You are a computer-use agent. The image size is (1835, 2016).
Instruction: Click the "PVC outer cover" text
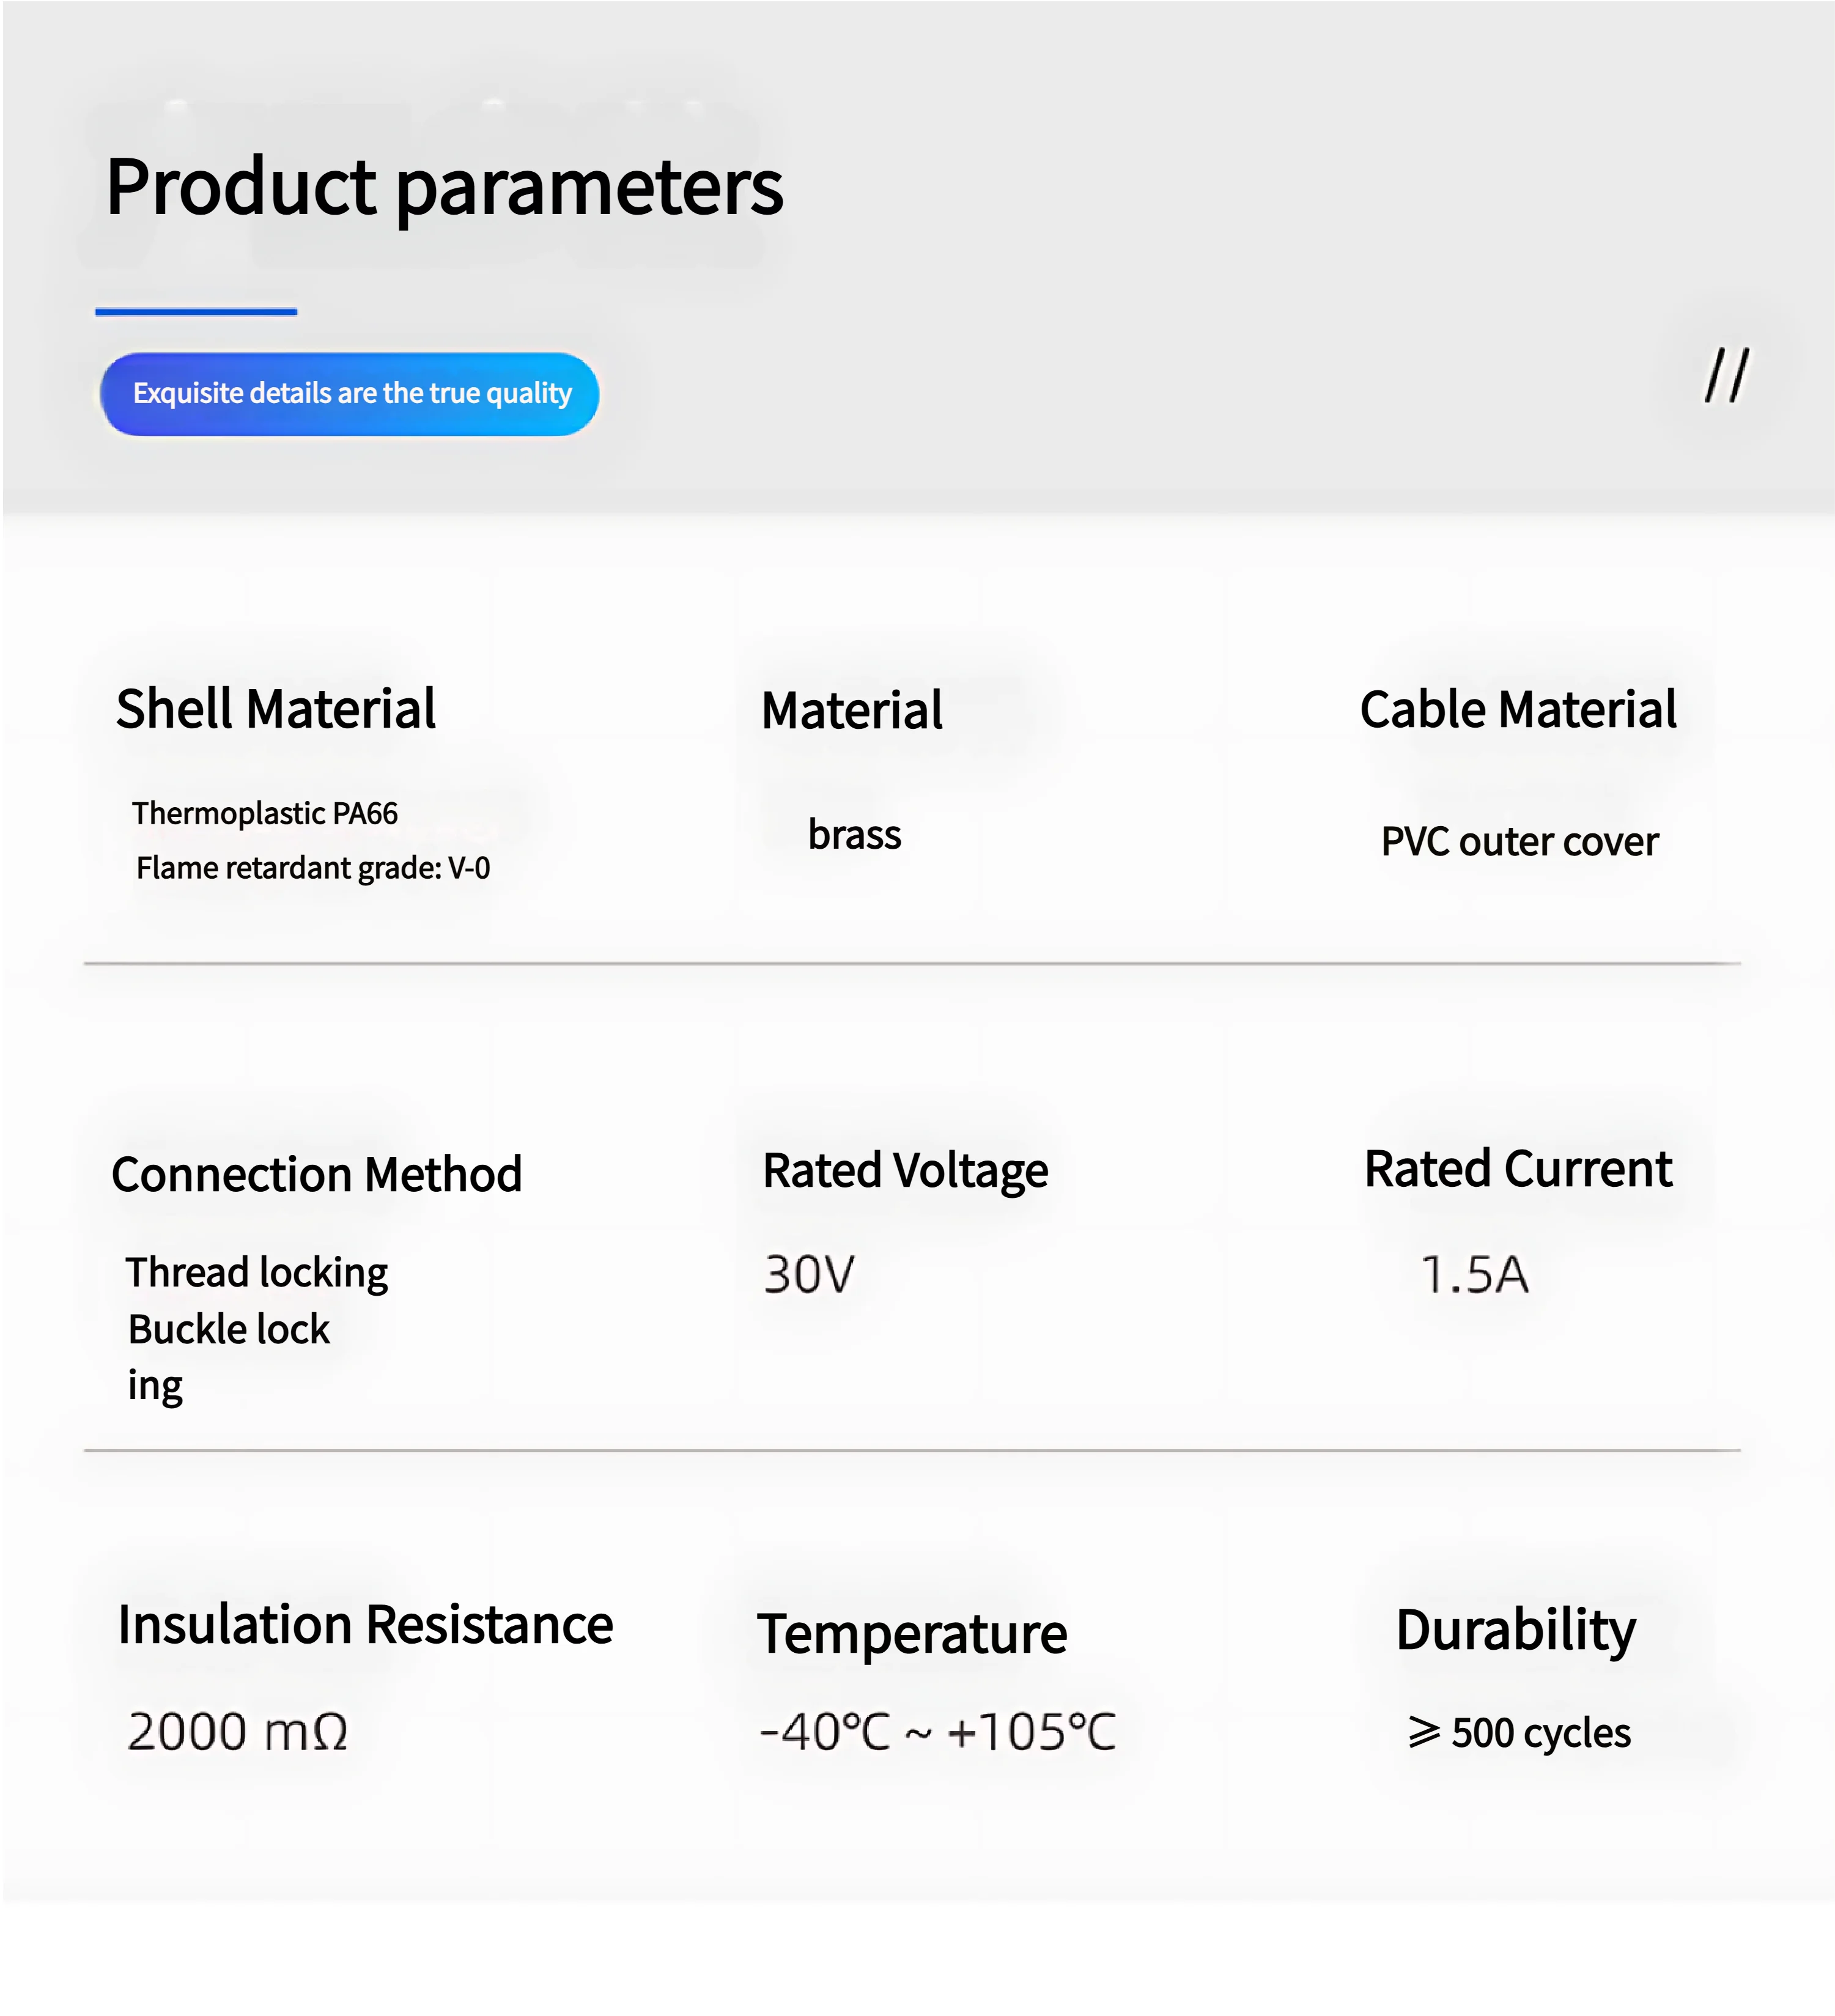[1519, 842]
